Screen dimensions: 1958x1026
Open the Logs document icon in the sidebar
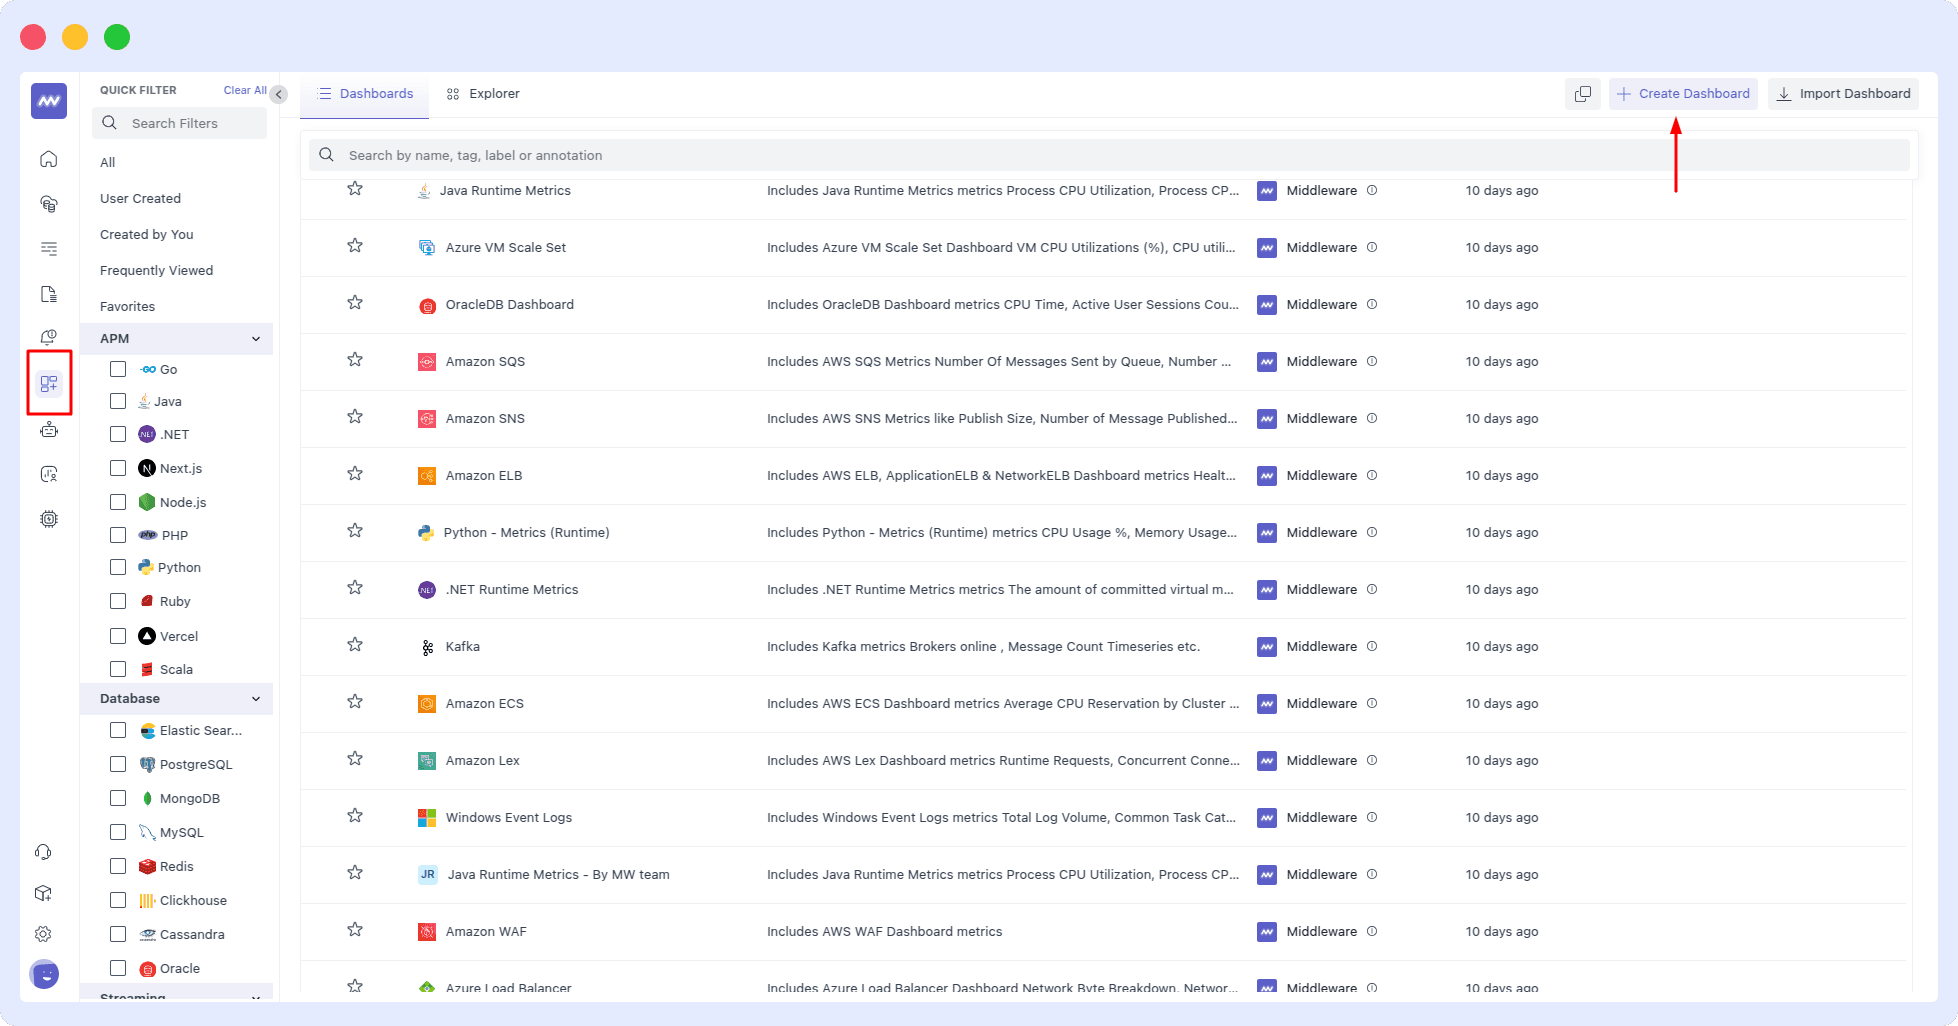[x=48, y=294]
